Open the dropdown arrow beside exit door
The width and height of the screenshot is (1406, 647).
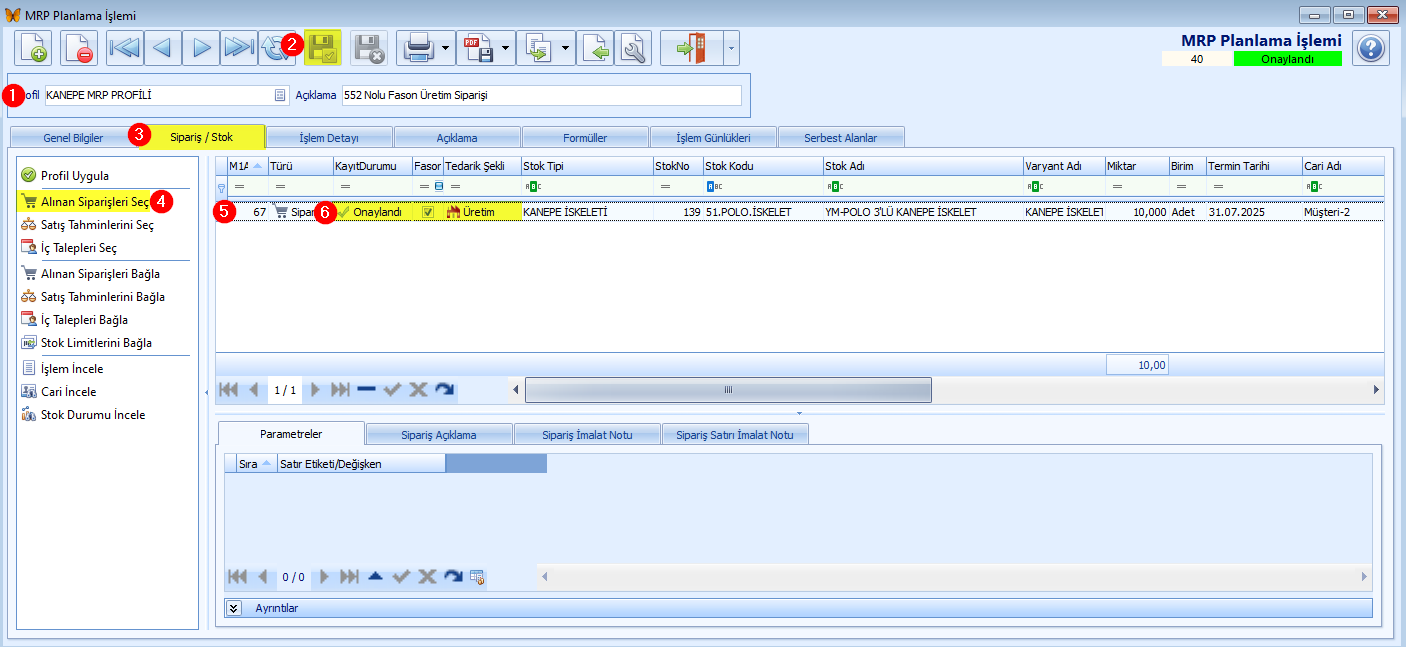(731, 48)
